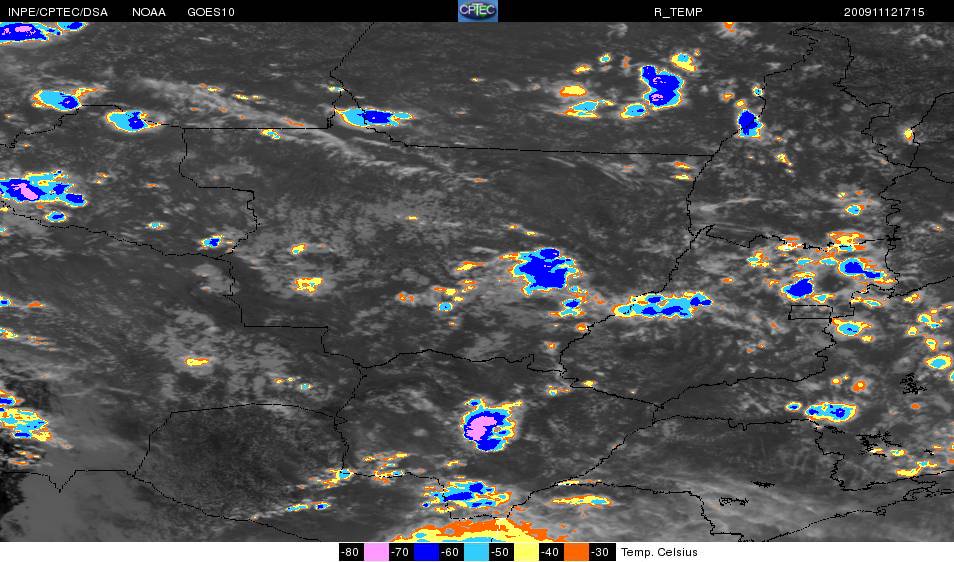Image resolution: width=954 pixels, height=562 pixels.
Task: Click the -60 legend value
Action: tap(450, 552)
